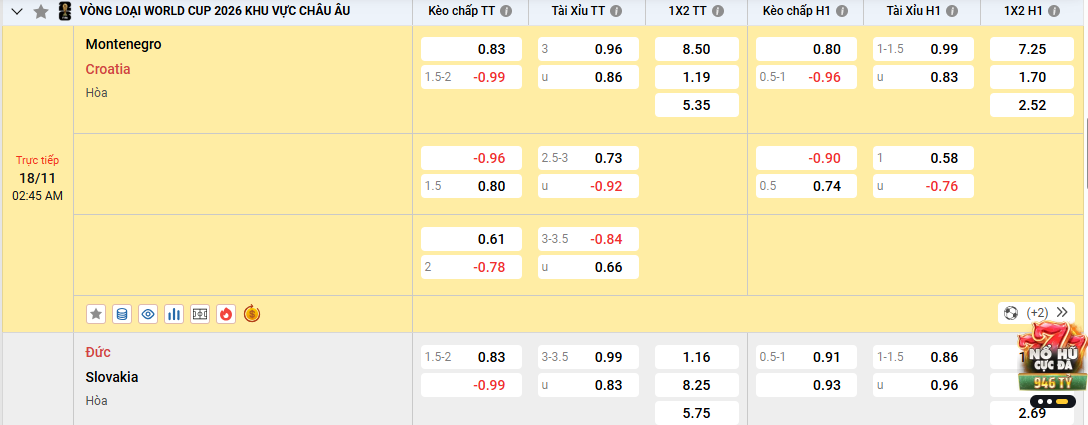Viewport: 1088px width, 425px height.
Task: Collapse the World Cup 2026 league section
Action: click(x=16, y=12)
